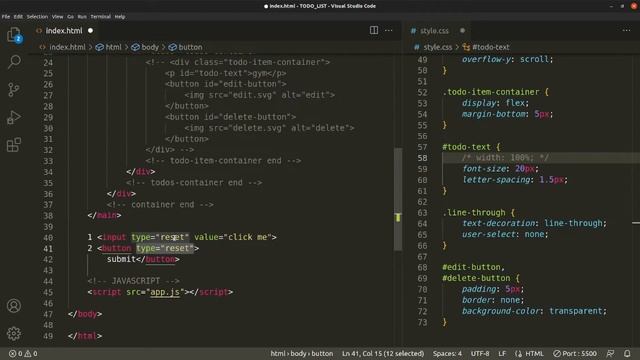Expand the body breadcrumb item
Image resolution: width=640 pixels, height=360 pixels.
coord(145,47)
